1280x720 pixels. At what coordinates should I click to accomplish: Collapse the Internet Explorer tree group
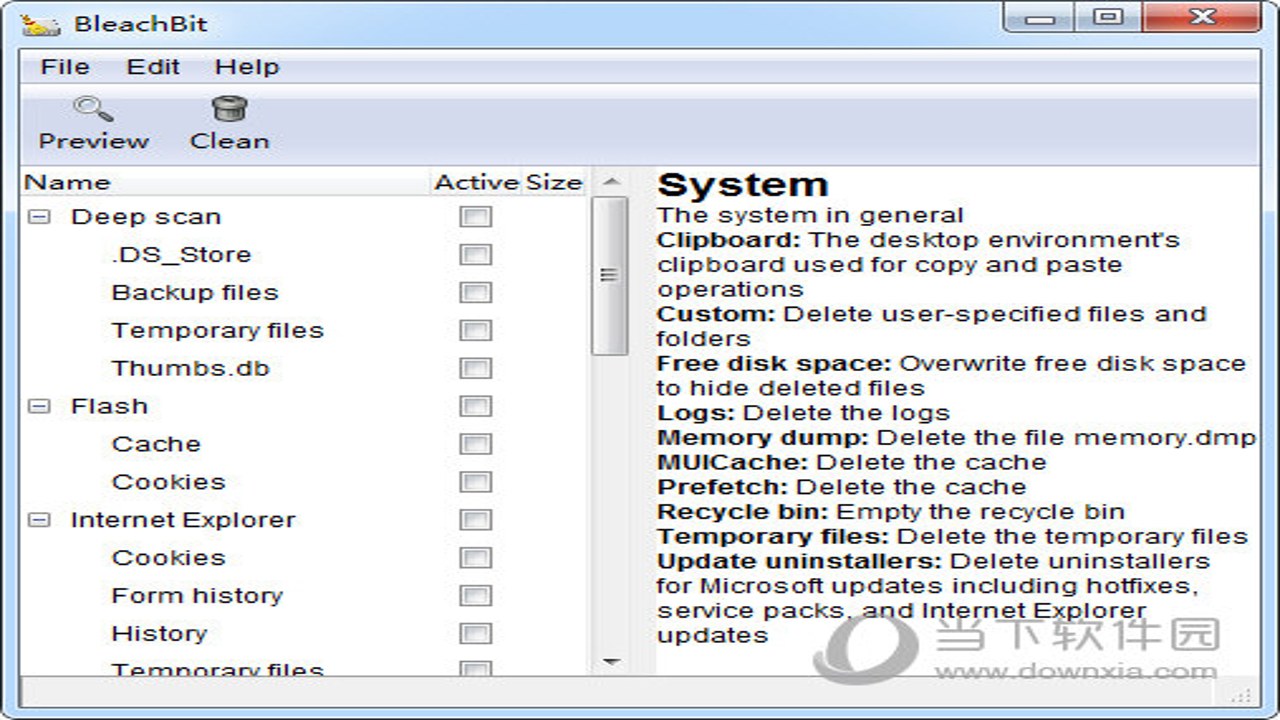pos(39,520)
